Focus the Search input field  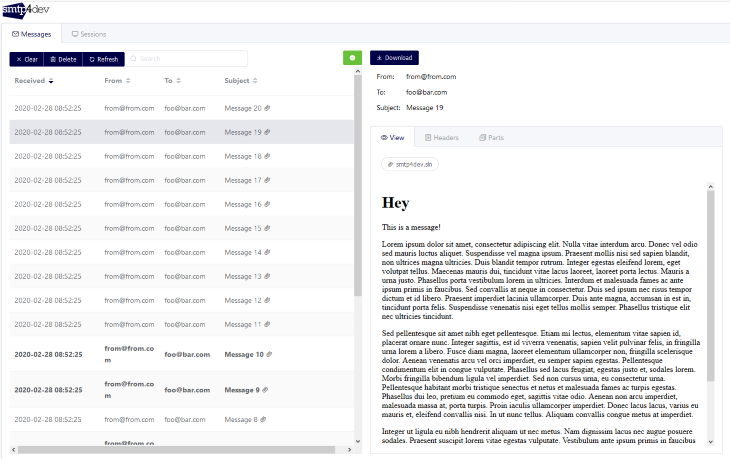pos(187,59)
